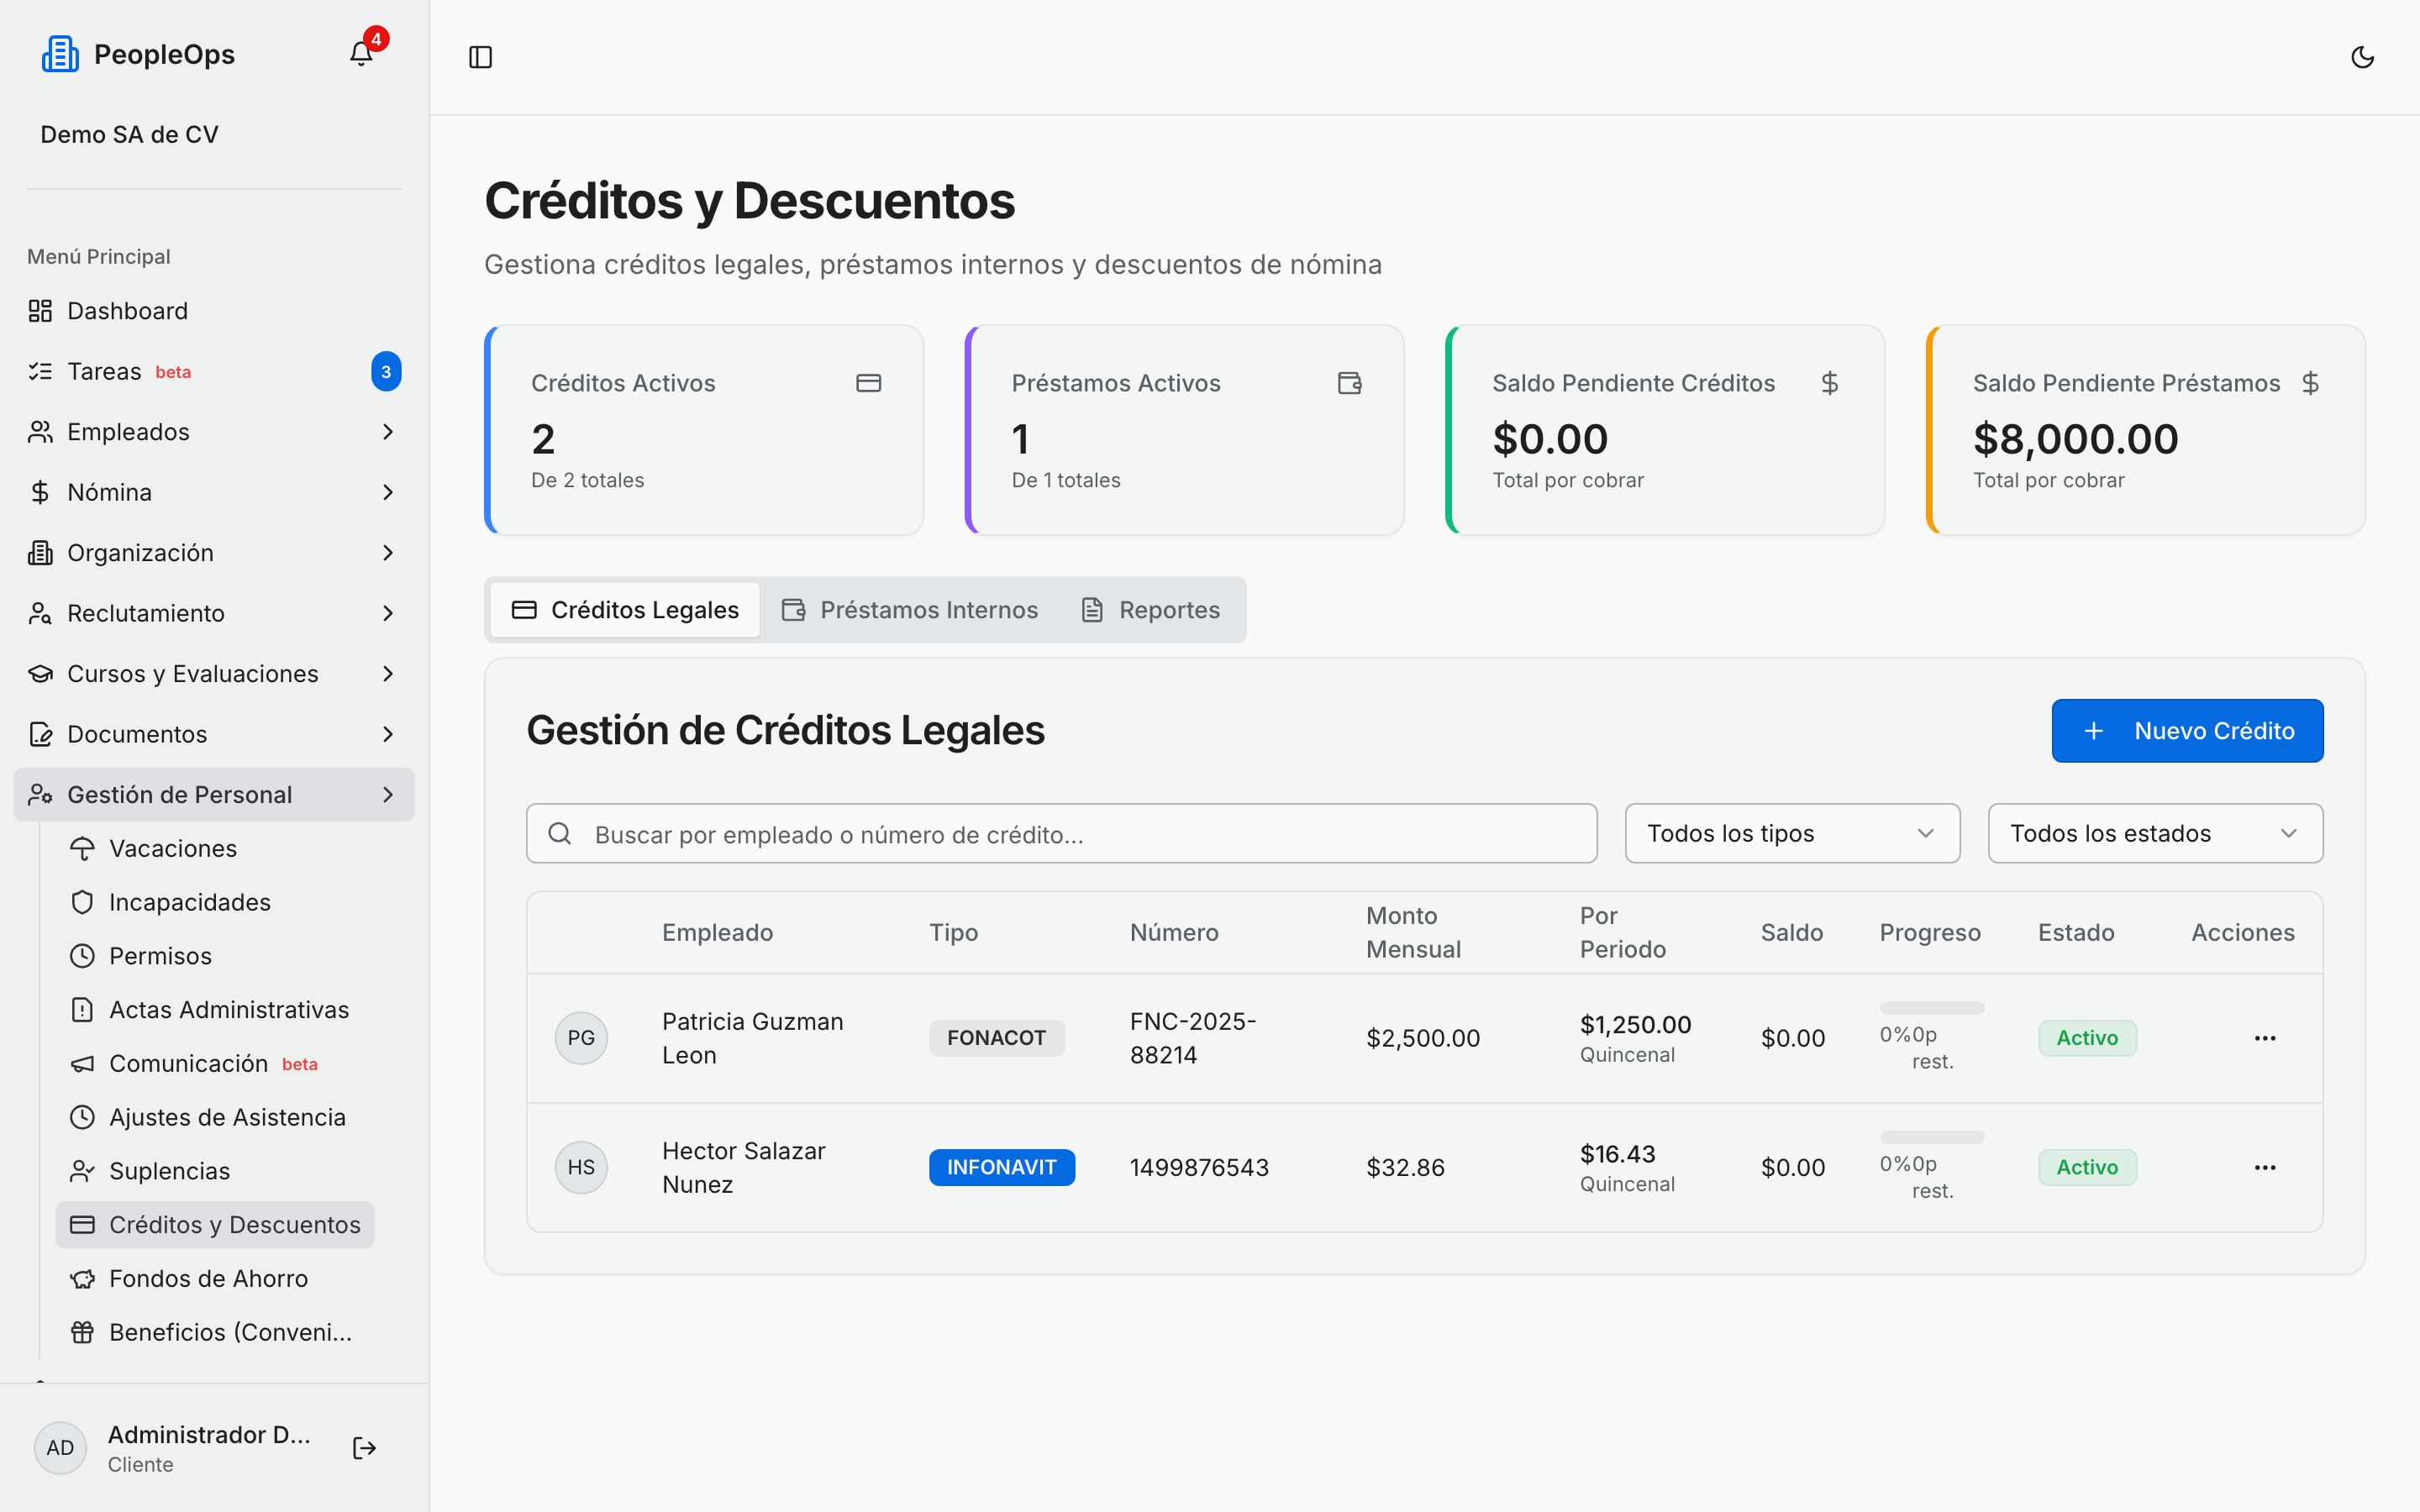Click the Beneficios gift icon
This screenshot has height=1512, width=2420.
coord(82,1332)
